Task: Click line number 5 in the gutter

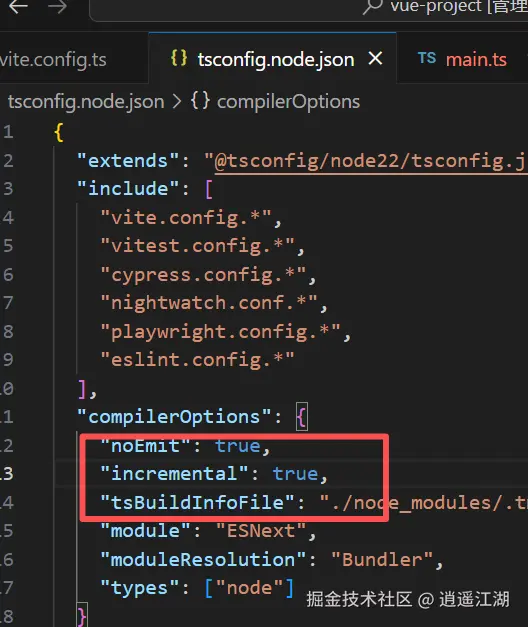Action: [x=8, y=246]
